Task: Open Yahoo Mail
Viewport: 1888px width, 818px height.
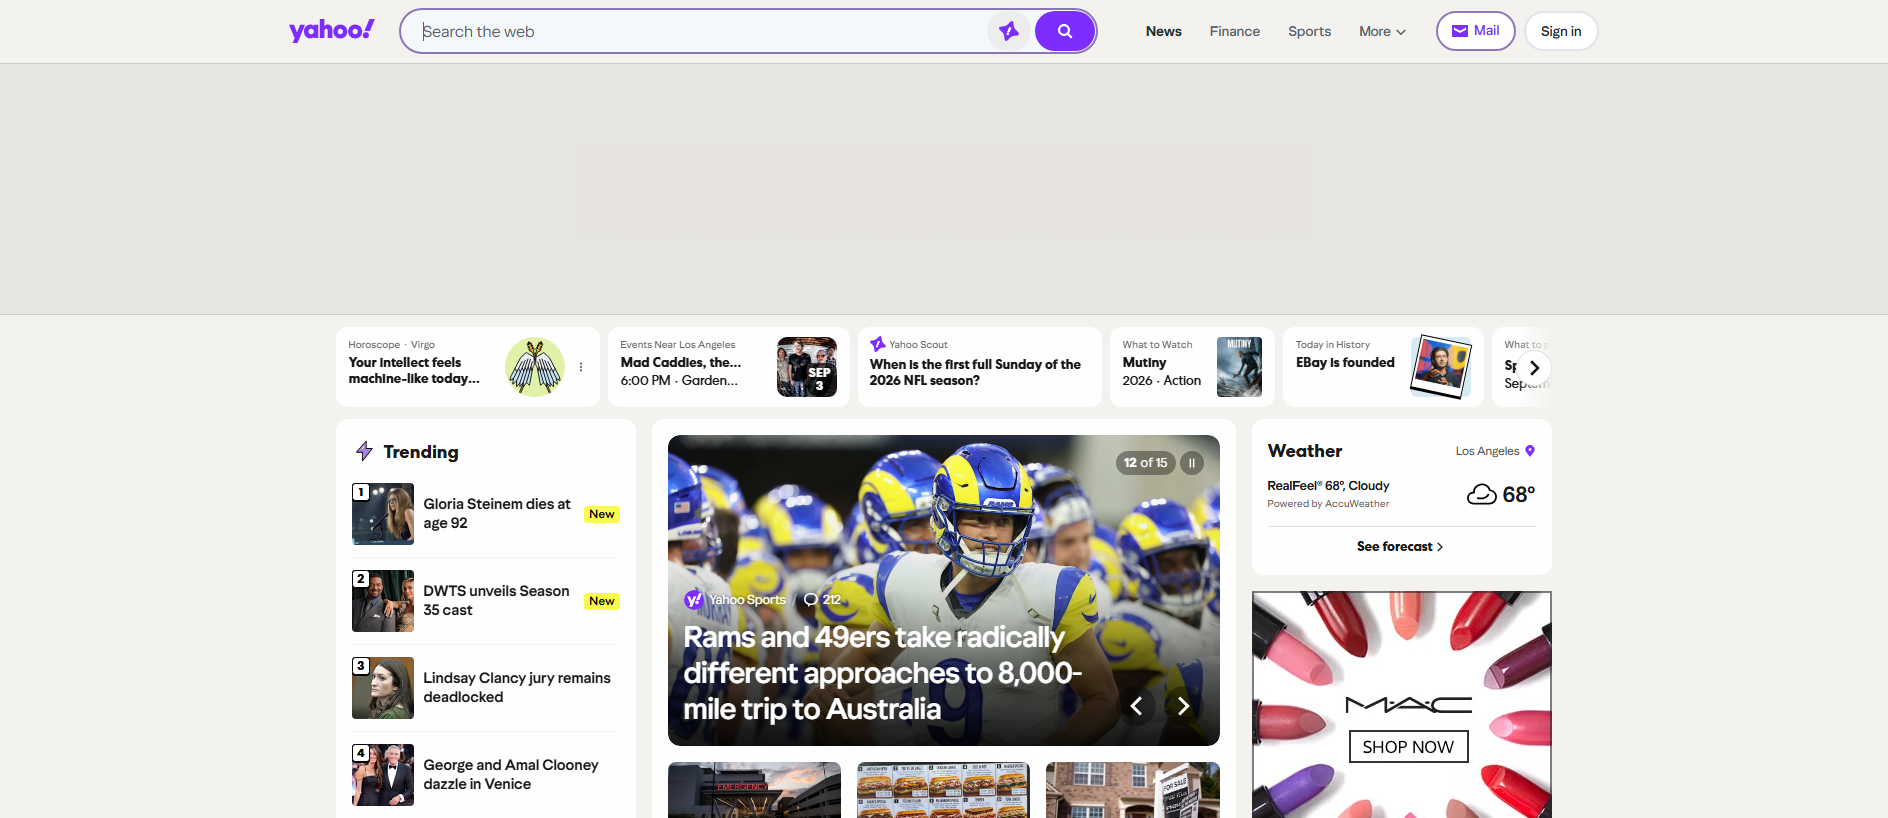Action: pyautogui.click(x=1475, y=31)
